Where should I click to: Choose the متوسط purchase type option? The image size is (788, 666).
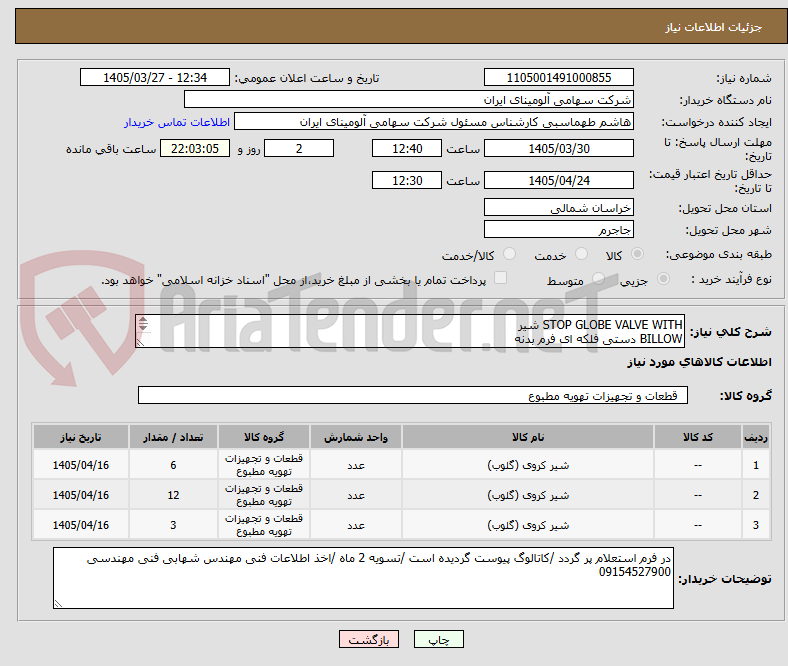598,279
